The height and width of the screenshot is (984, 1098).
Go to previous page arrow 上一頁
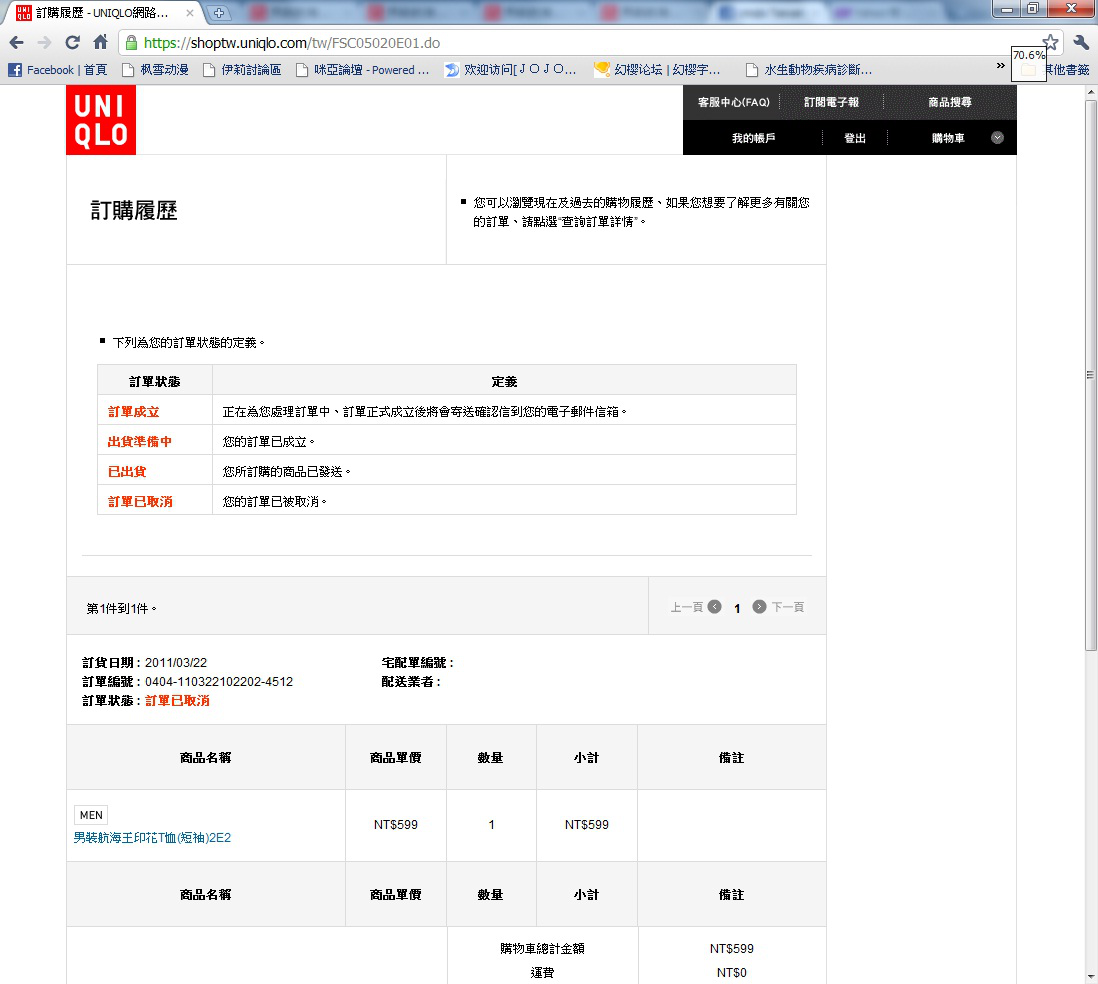[714, 607]
